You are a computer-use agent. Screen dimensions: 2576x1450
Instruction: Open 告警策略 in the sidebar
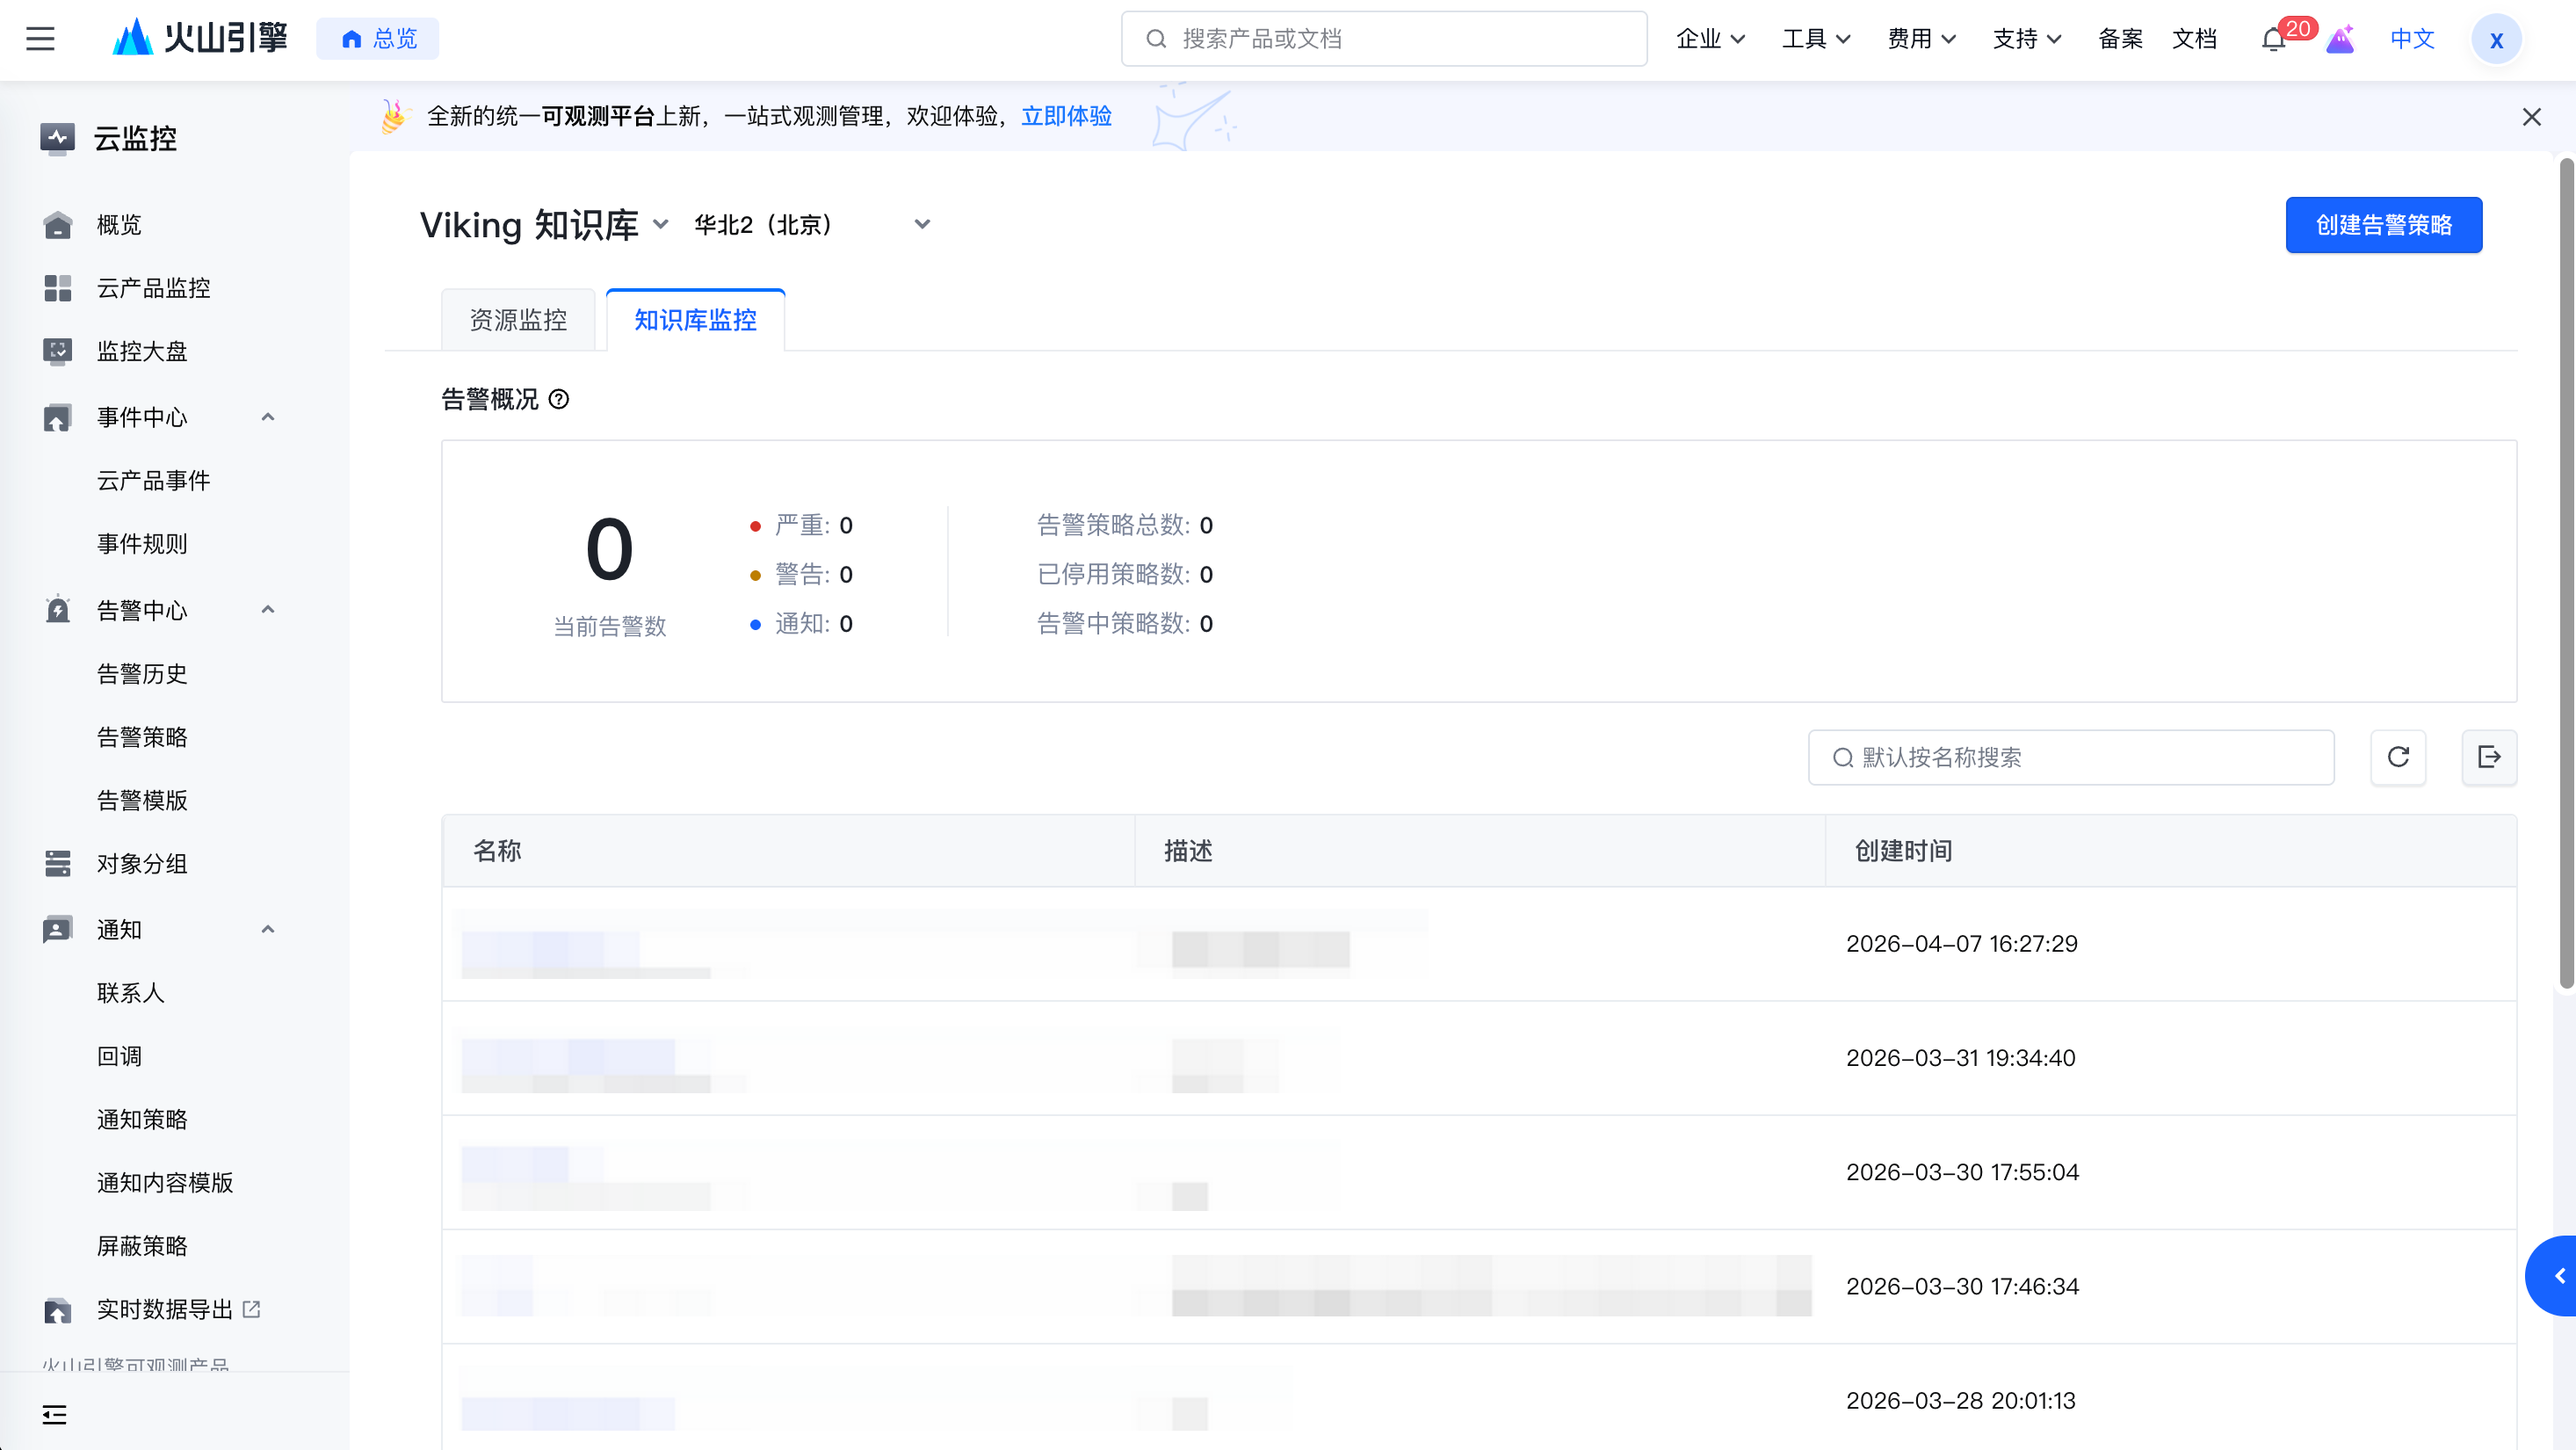point(142,737)
